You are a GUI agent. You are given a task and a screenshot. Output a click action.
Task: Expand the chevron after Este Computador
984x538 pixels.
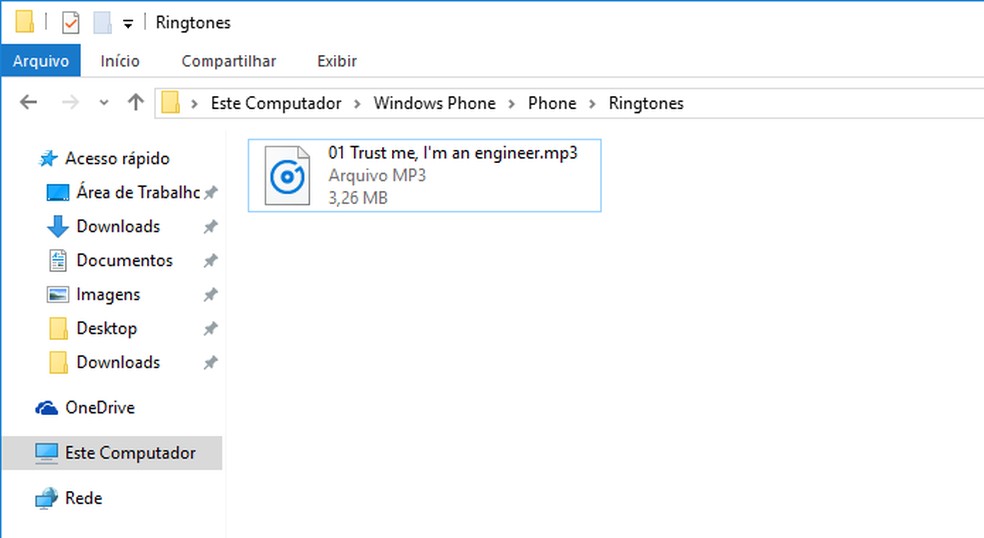357,104
